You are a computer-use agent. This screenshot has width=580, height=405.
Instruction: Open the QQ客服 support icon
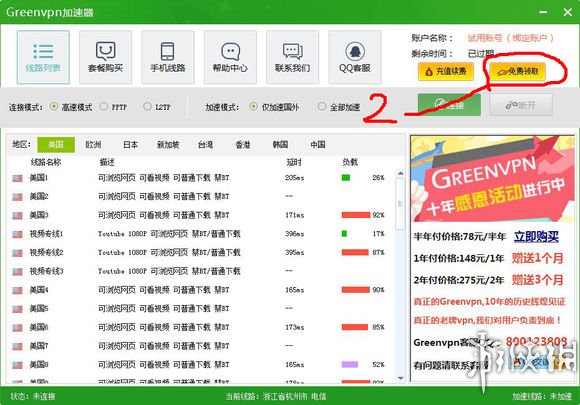point(355,57)
